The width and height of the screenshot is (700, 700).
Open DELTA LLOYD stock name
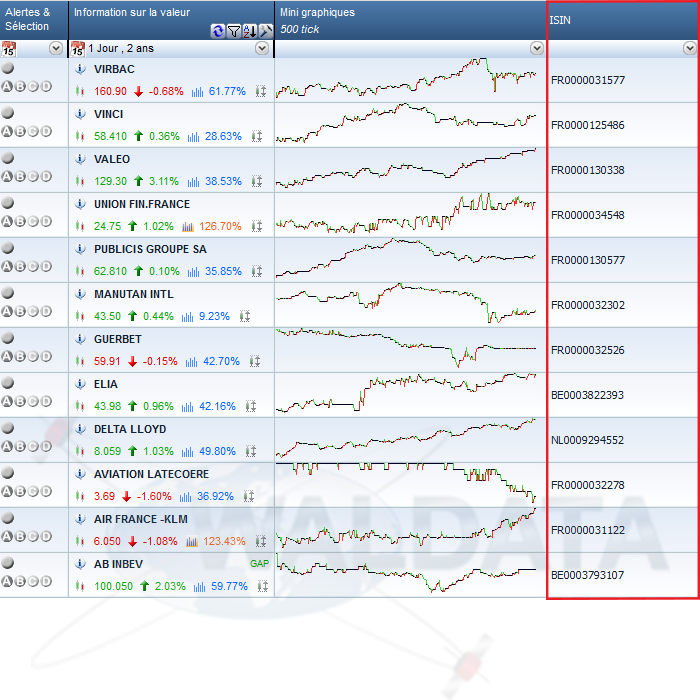(x=130, y=429)
